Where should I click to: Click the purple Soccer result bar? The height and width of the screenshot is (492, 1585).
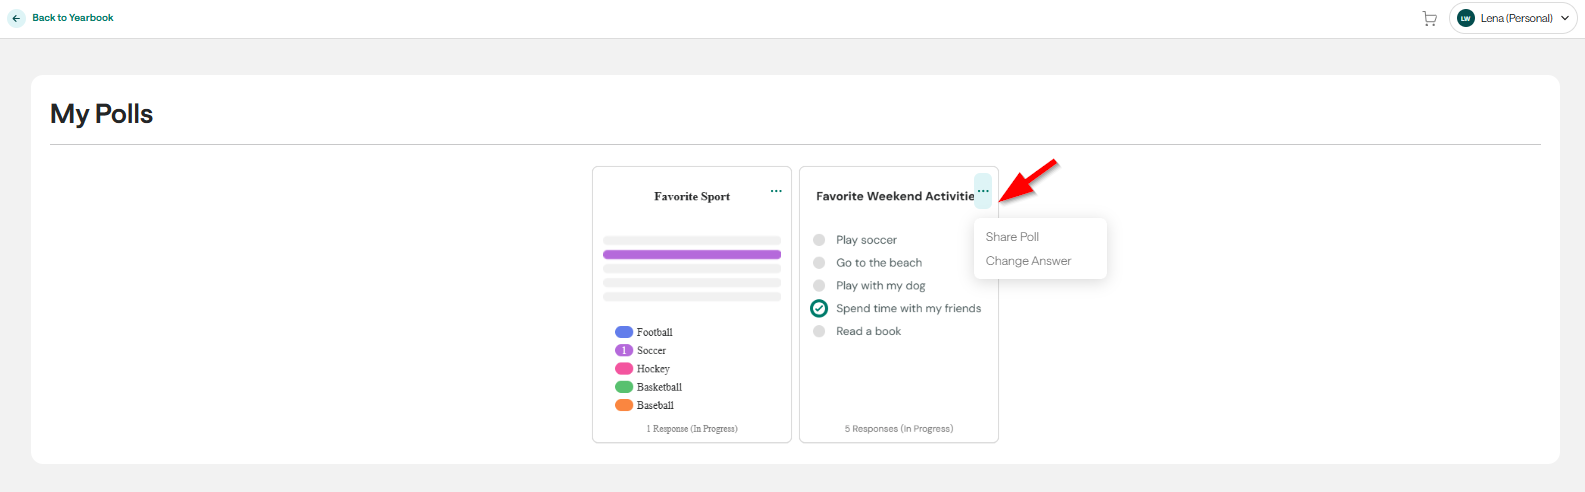692,255
